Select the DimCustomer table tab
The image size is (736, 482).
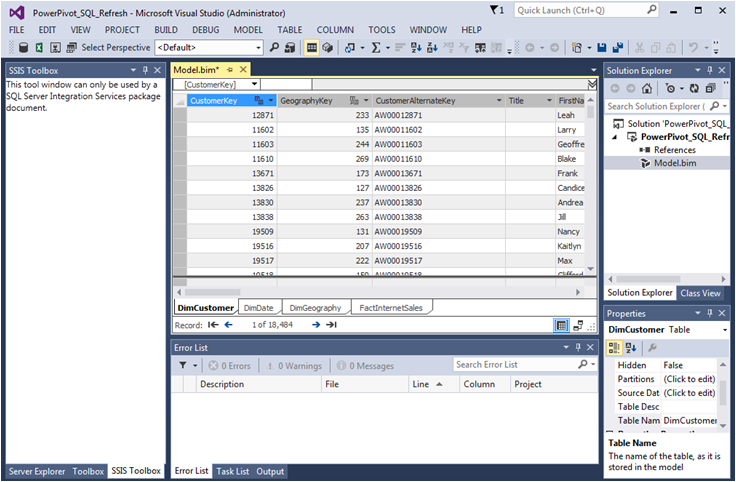tap(206, 308)
